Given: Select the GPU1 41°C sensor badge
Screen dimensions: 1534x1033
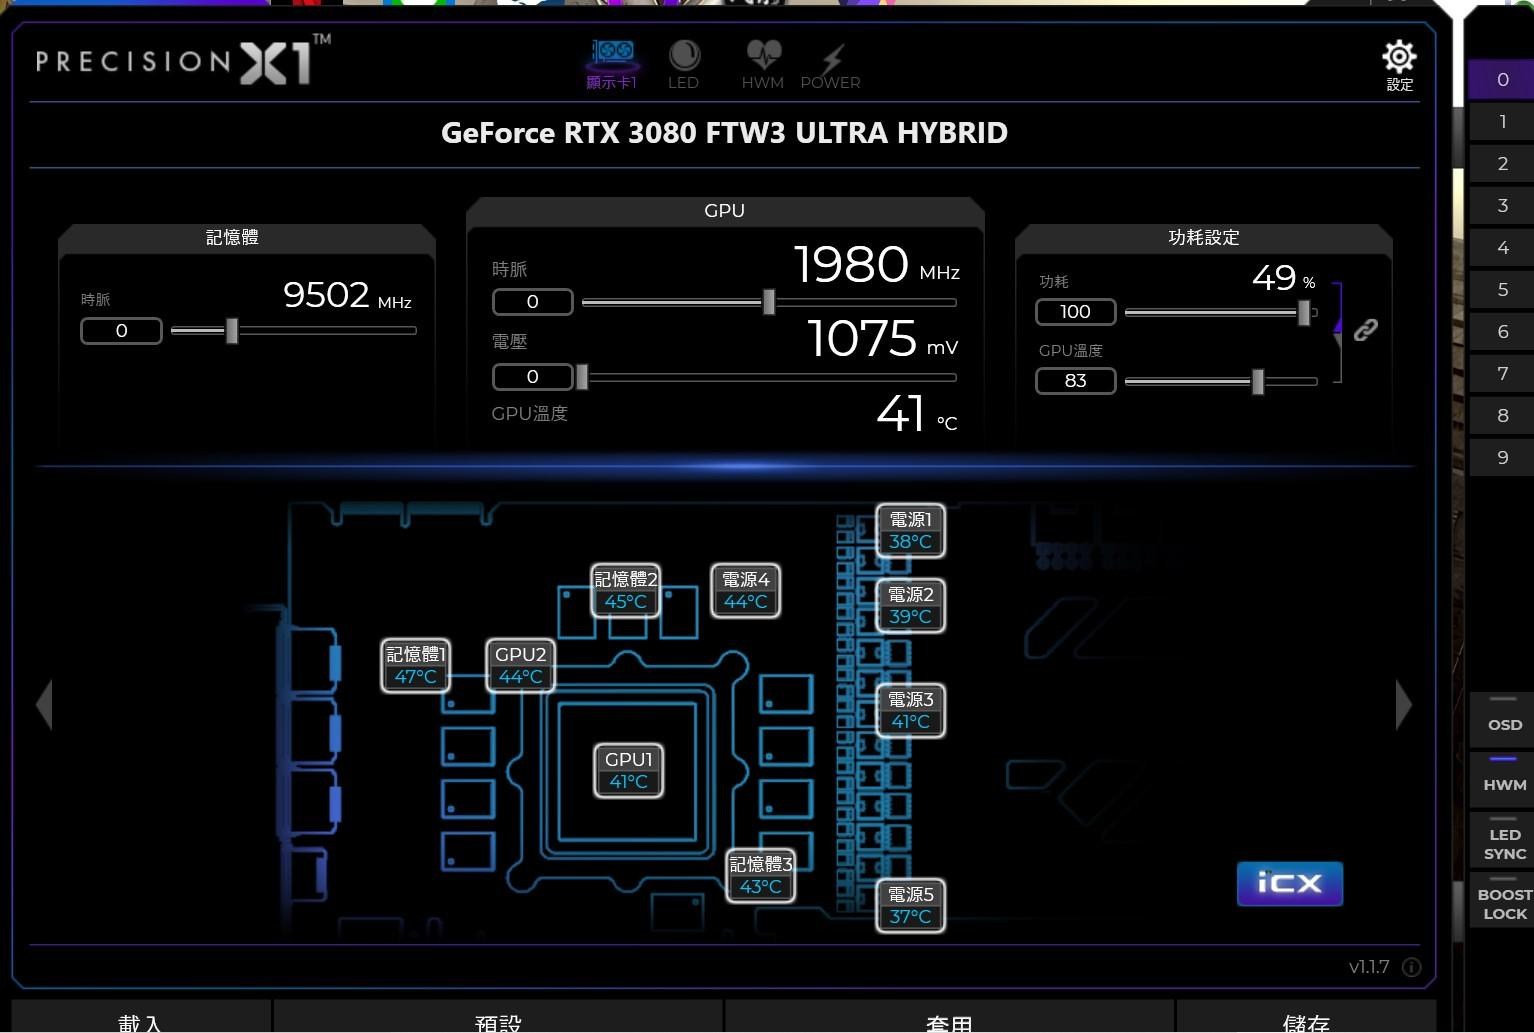Looking at the screenshot, I should [629, 770].
